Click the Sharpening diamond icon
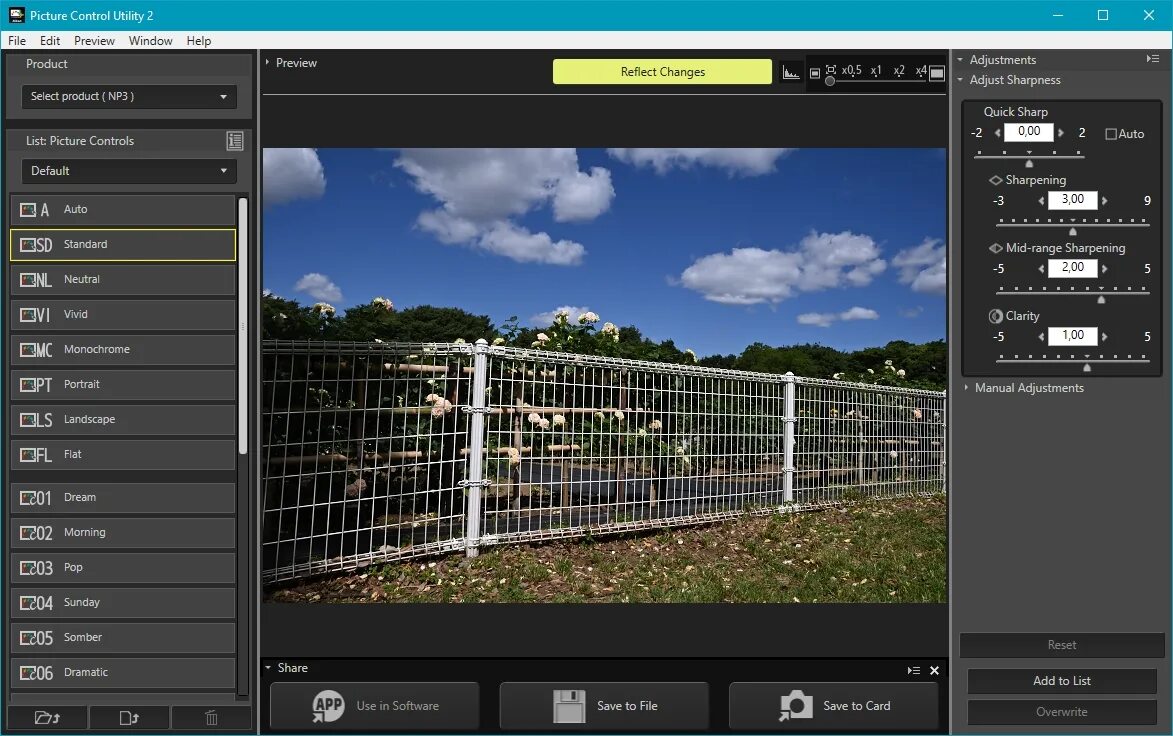1173x736 pixels. pos(996,180)
